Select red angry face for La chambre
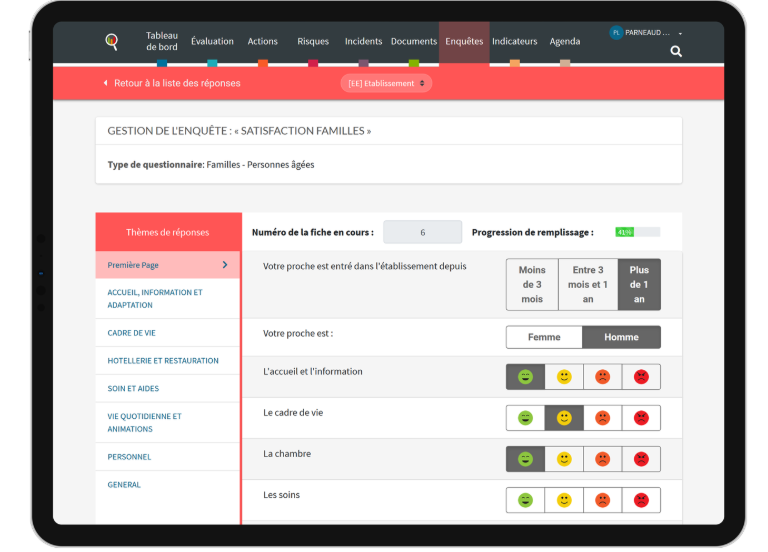This screenshot has width=768, height=552. [x=641, y=459]
